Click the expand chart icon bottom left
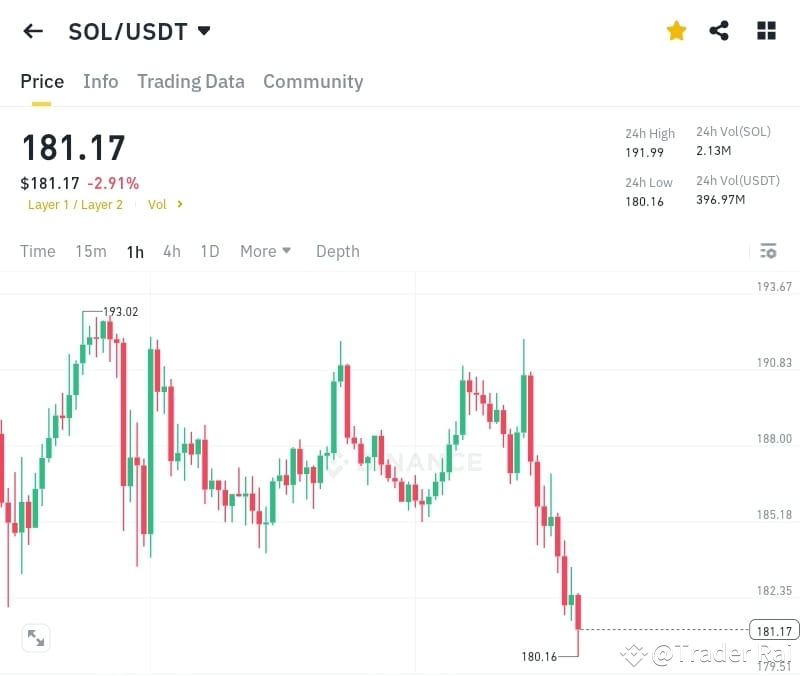This screenshot has height=676, width=800. 36,638
